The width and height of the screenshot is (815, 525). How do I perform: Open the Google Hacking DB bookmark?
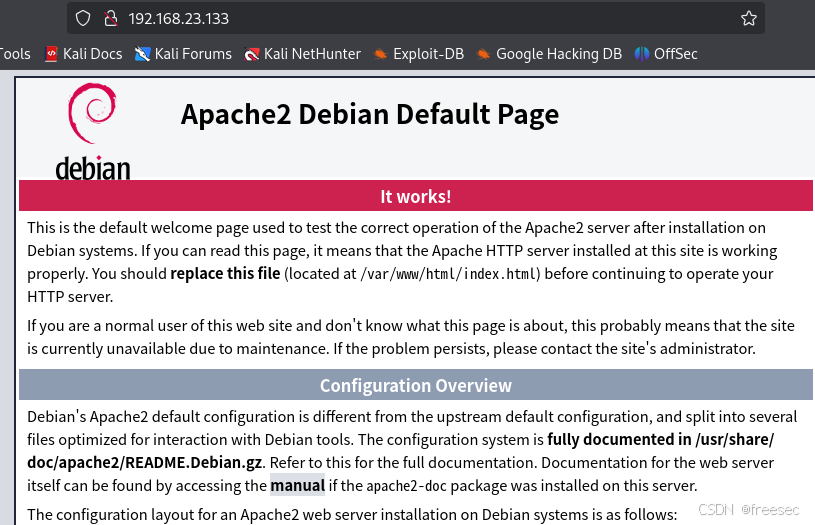point(549,54)
